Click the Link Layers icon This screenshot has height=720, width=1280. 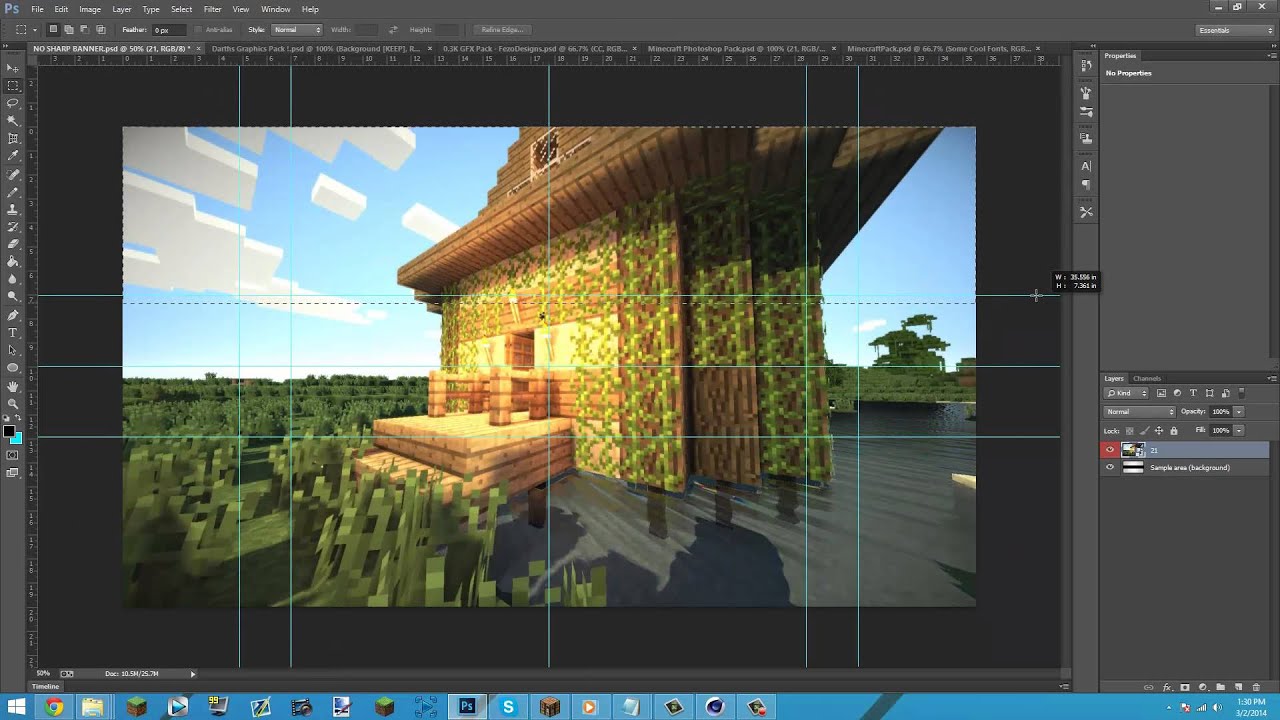pyautogui.click(x=1149, y=688)
